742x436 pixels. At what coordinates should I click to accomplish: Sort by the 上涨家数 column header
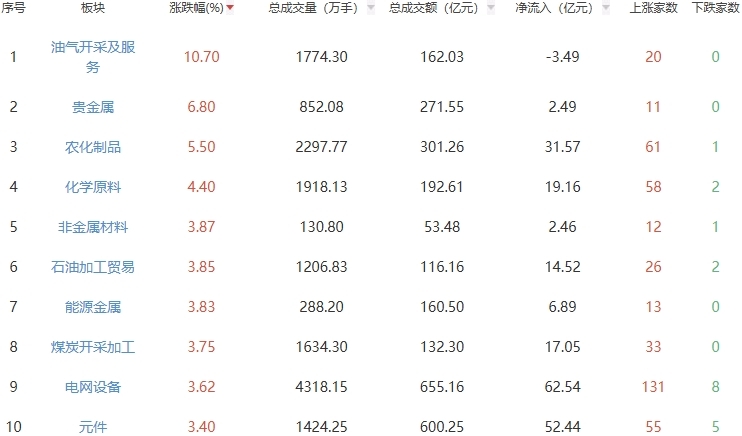tap(654, 8)
